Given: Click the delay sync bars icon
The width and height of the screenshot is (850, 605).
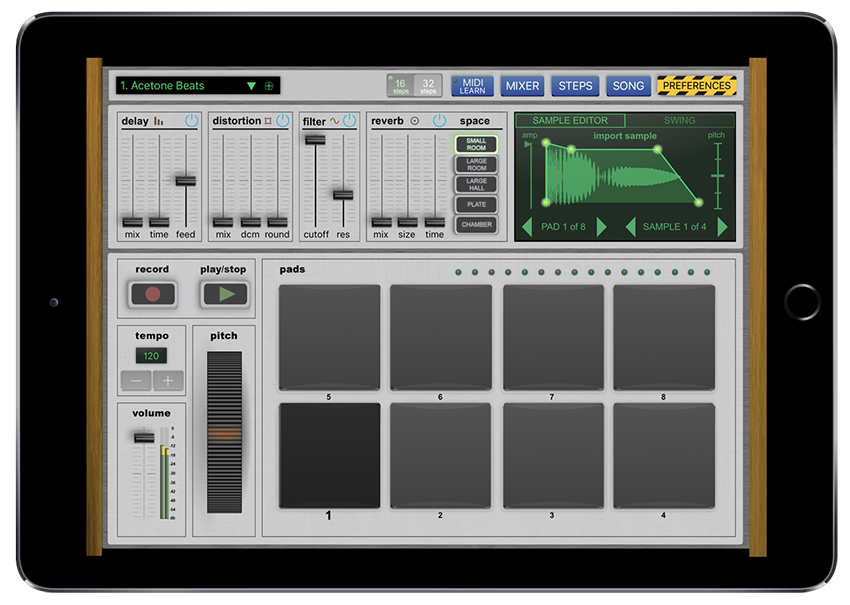Looking at the screenshot, I should (158, 121).
